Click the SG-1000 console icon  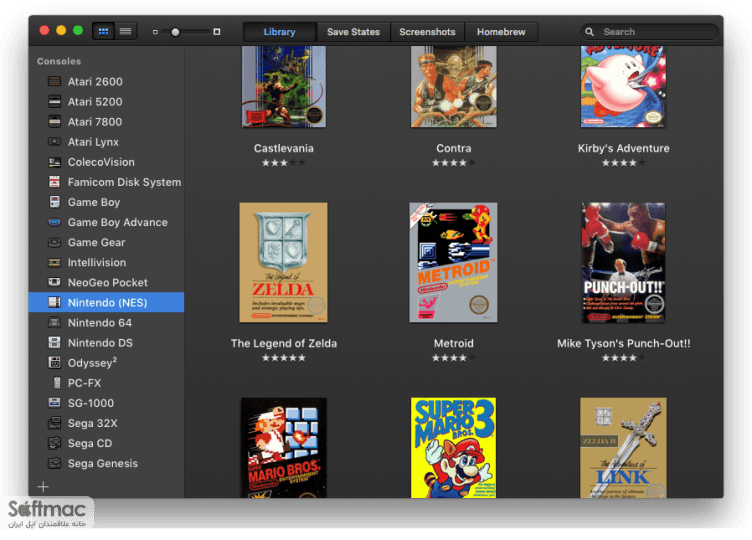(x=55, y=403)
